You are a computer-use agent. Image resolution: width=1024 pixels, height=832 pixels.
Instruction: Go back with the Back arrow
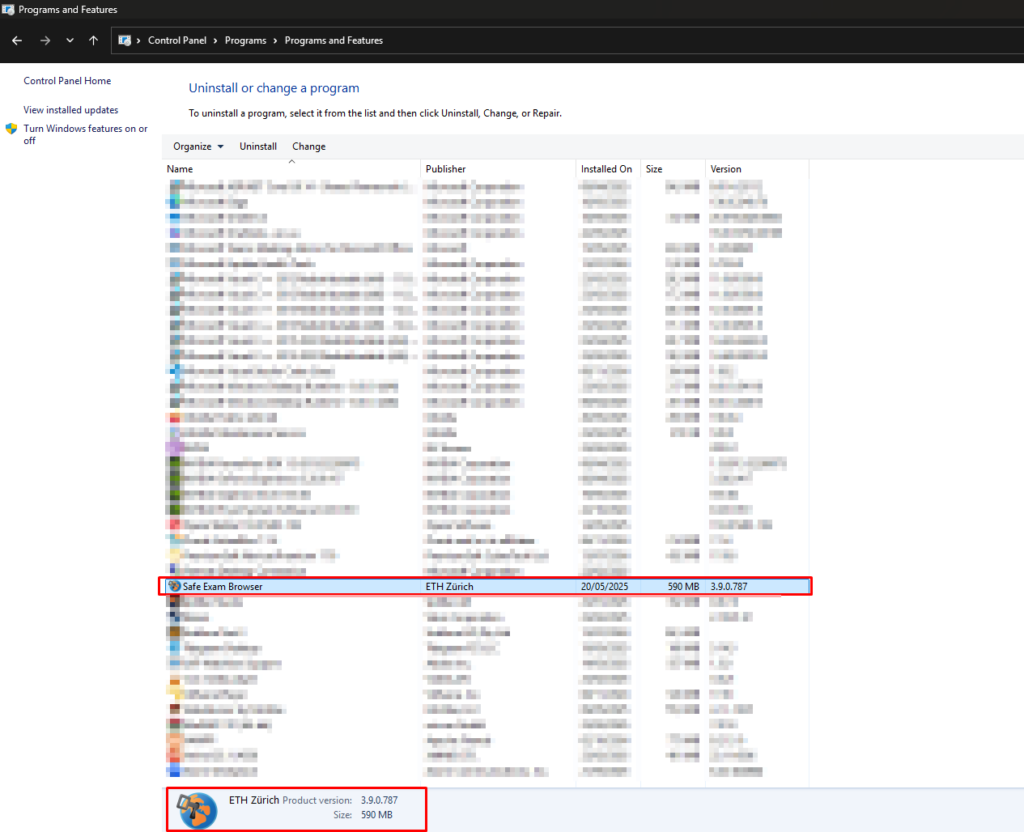(x=17, y=40)
